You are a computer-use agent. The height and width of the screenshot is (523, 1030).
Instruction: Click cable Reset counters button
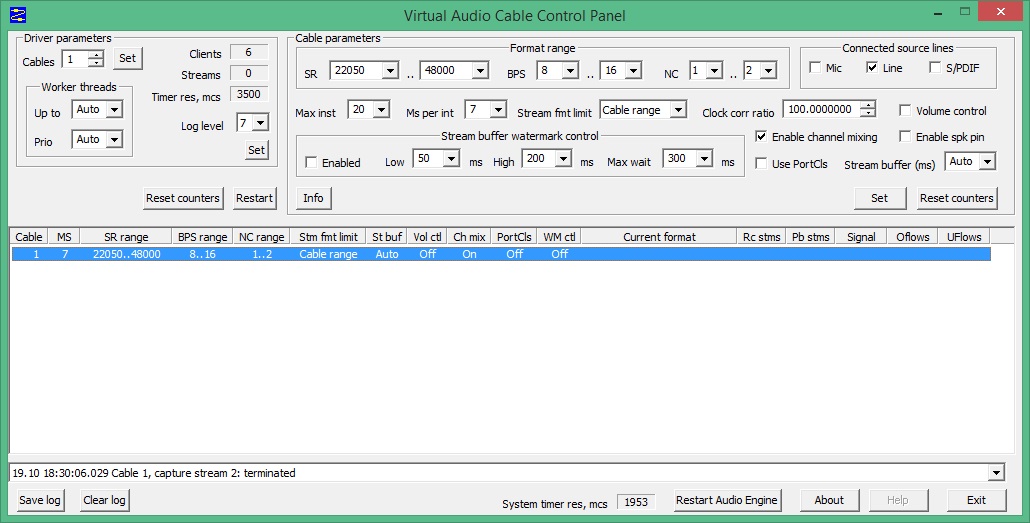tap(956, 198)
